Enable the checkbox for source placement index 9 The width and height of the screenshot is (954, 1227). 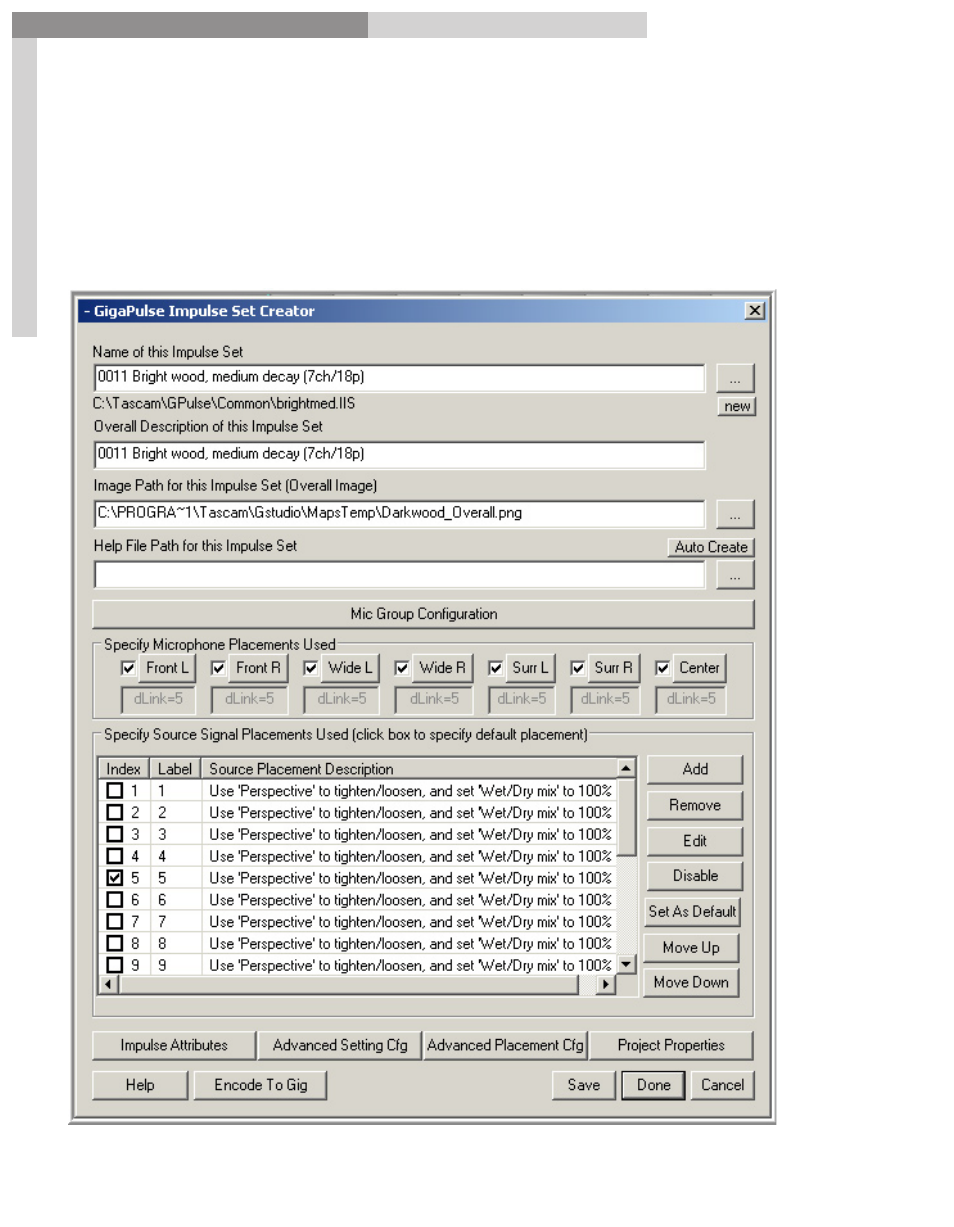pos(115,965)
